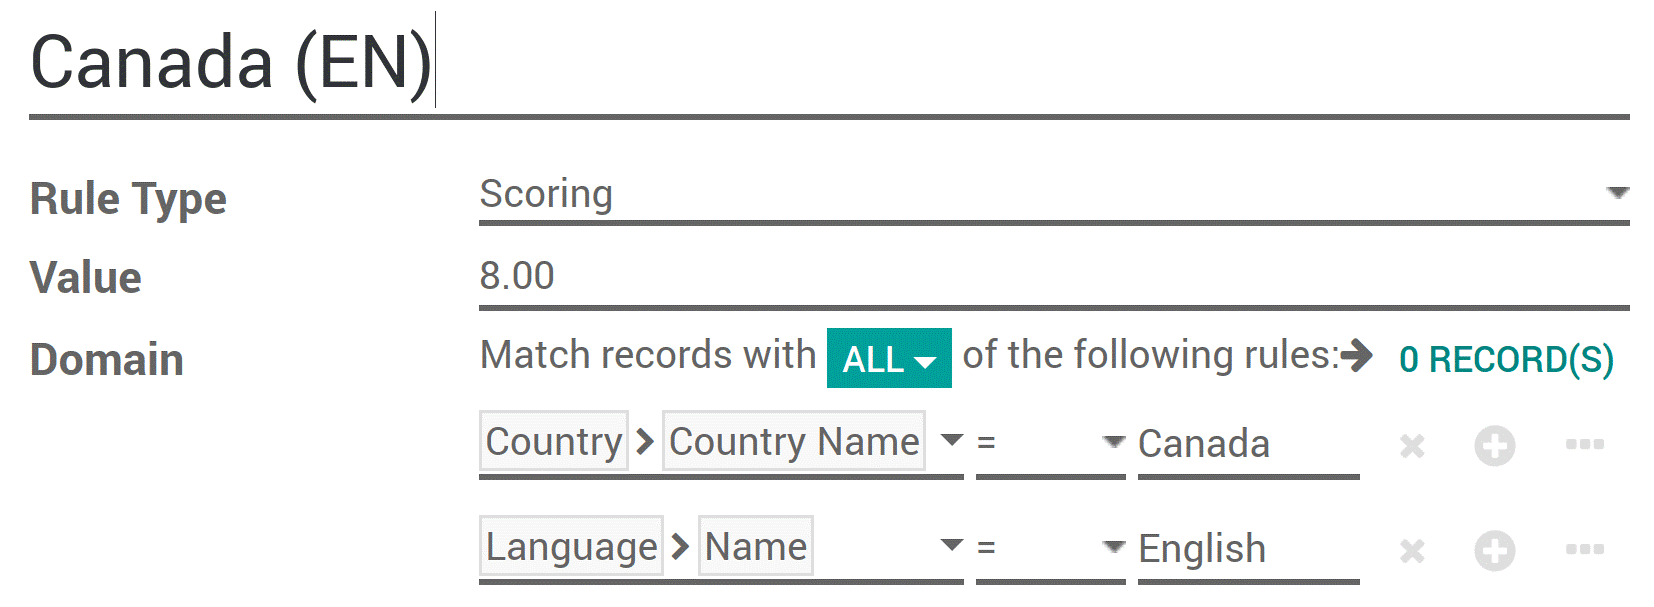Open the ALL match-mode dropdown
The height and width of the screenshot is (607, 1654).
click(x=888, y=358)
